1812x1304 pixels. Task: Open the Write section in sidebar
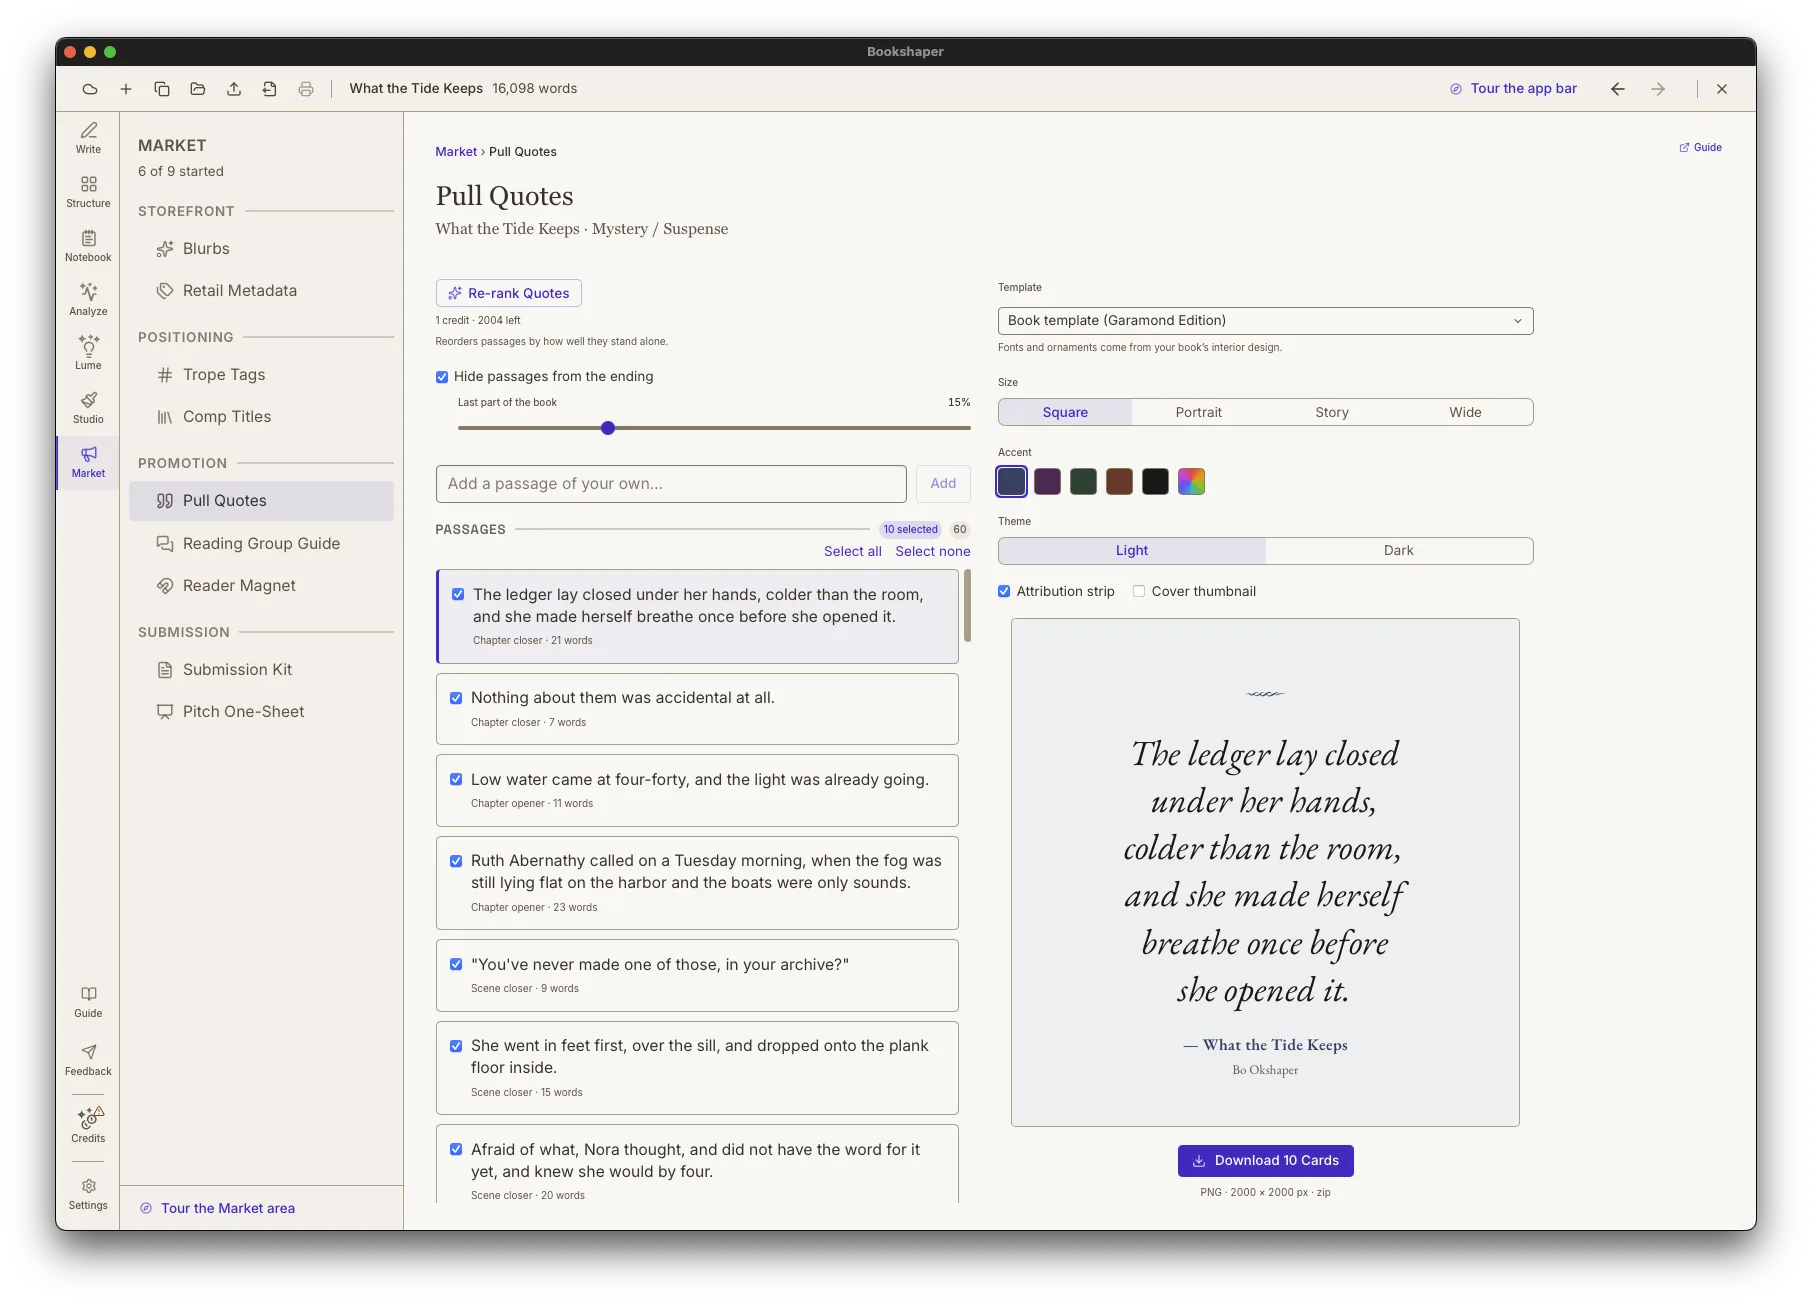coord(88,138)
